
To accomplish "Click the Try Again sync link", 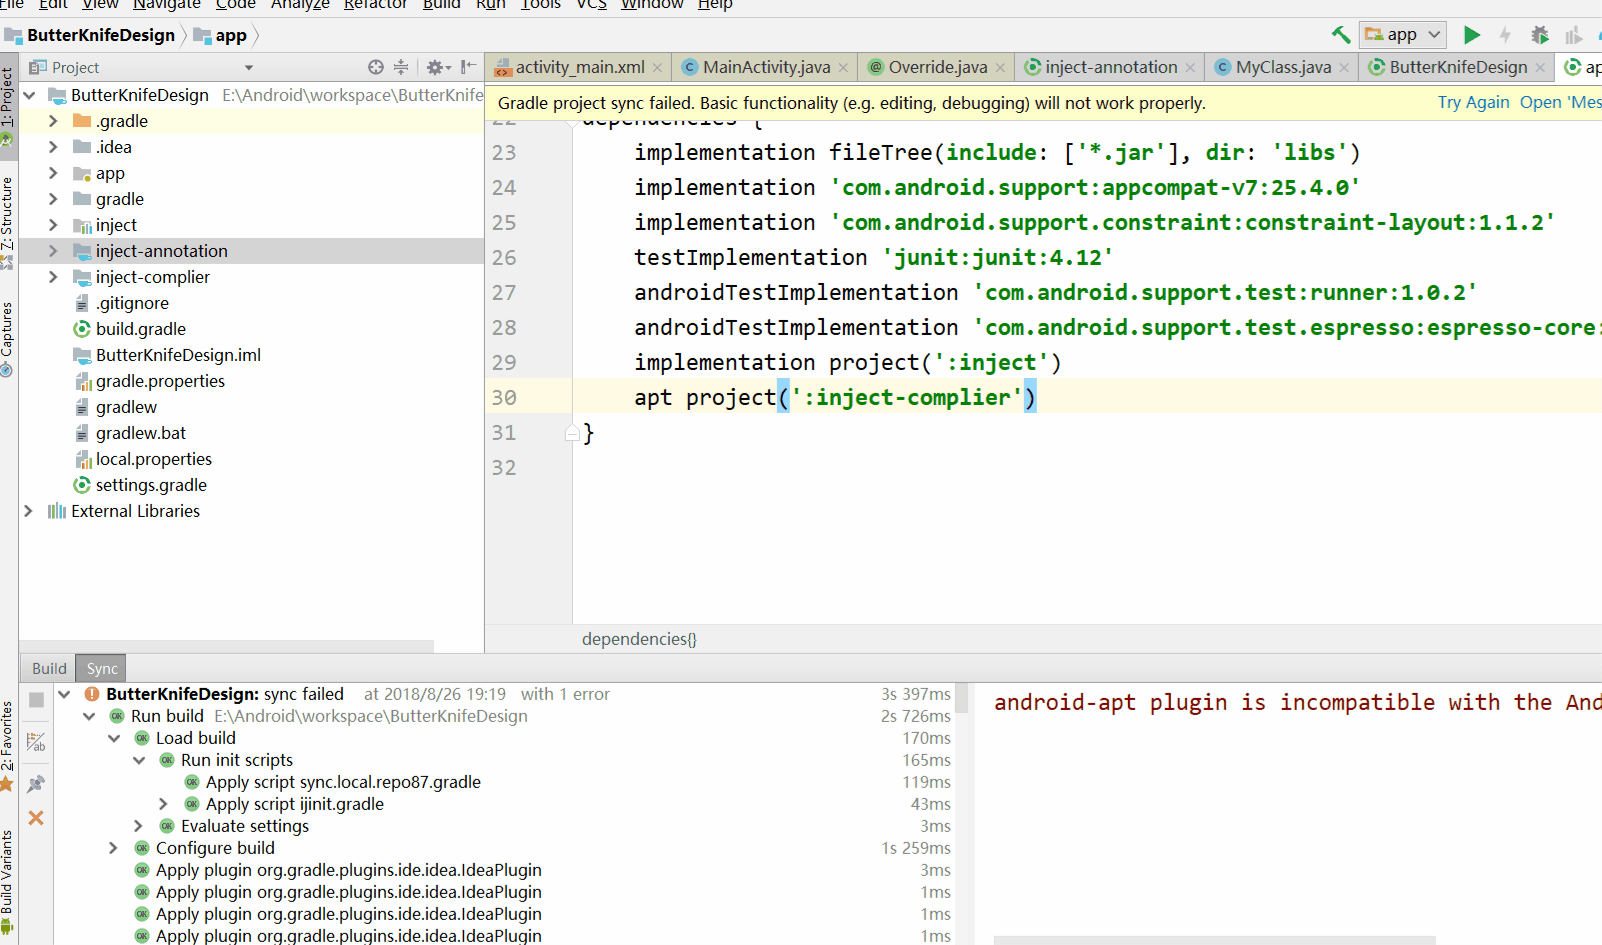I will 1474,102.
